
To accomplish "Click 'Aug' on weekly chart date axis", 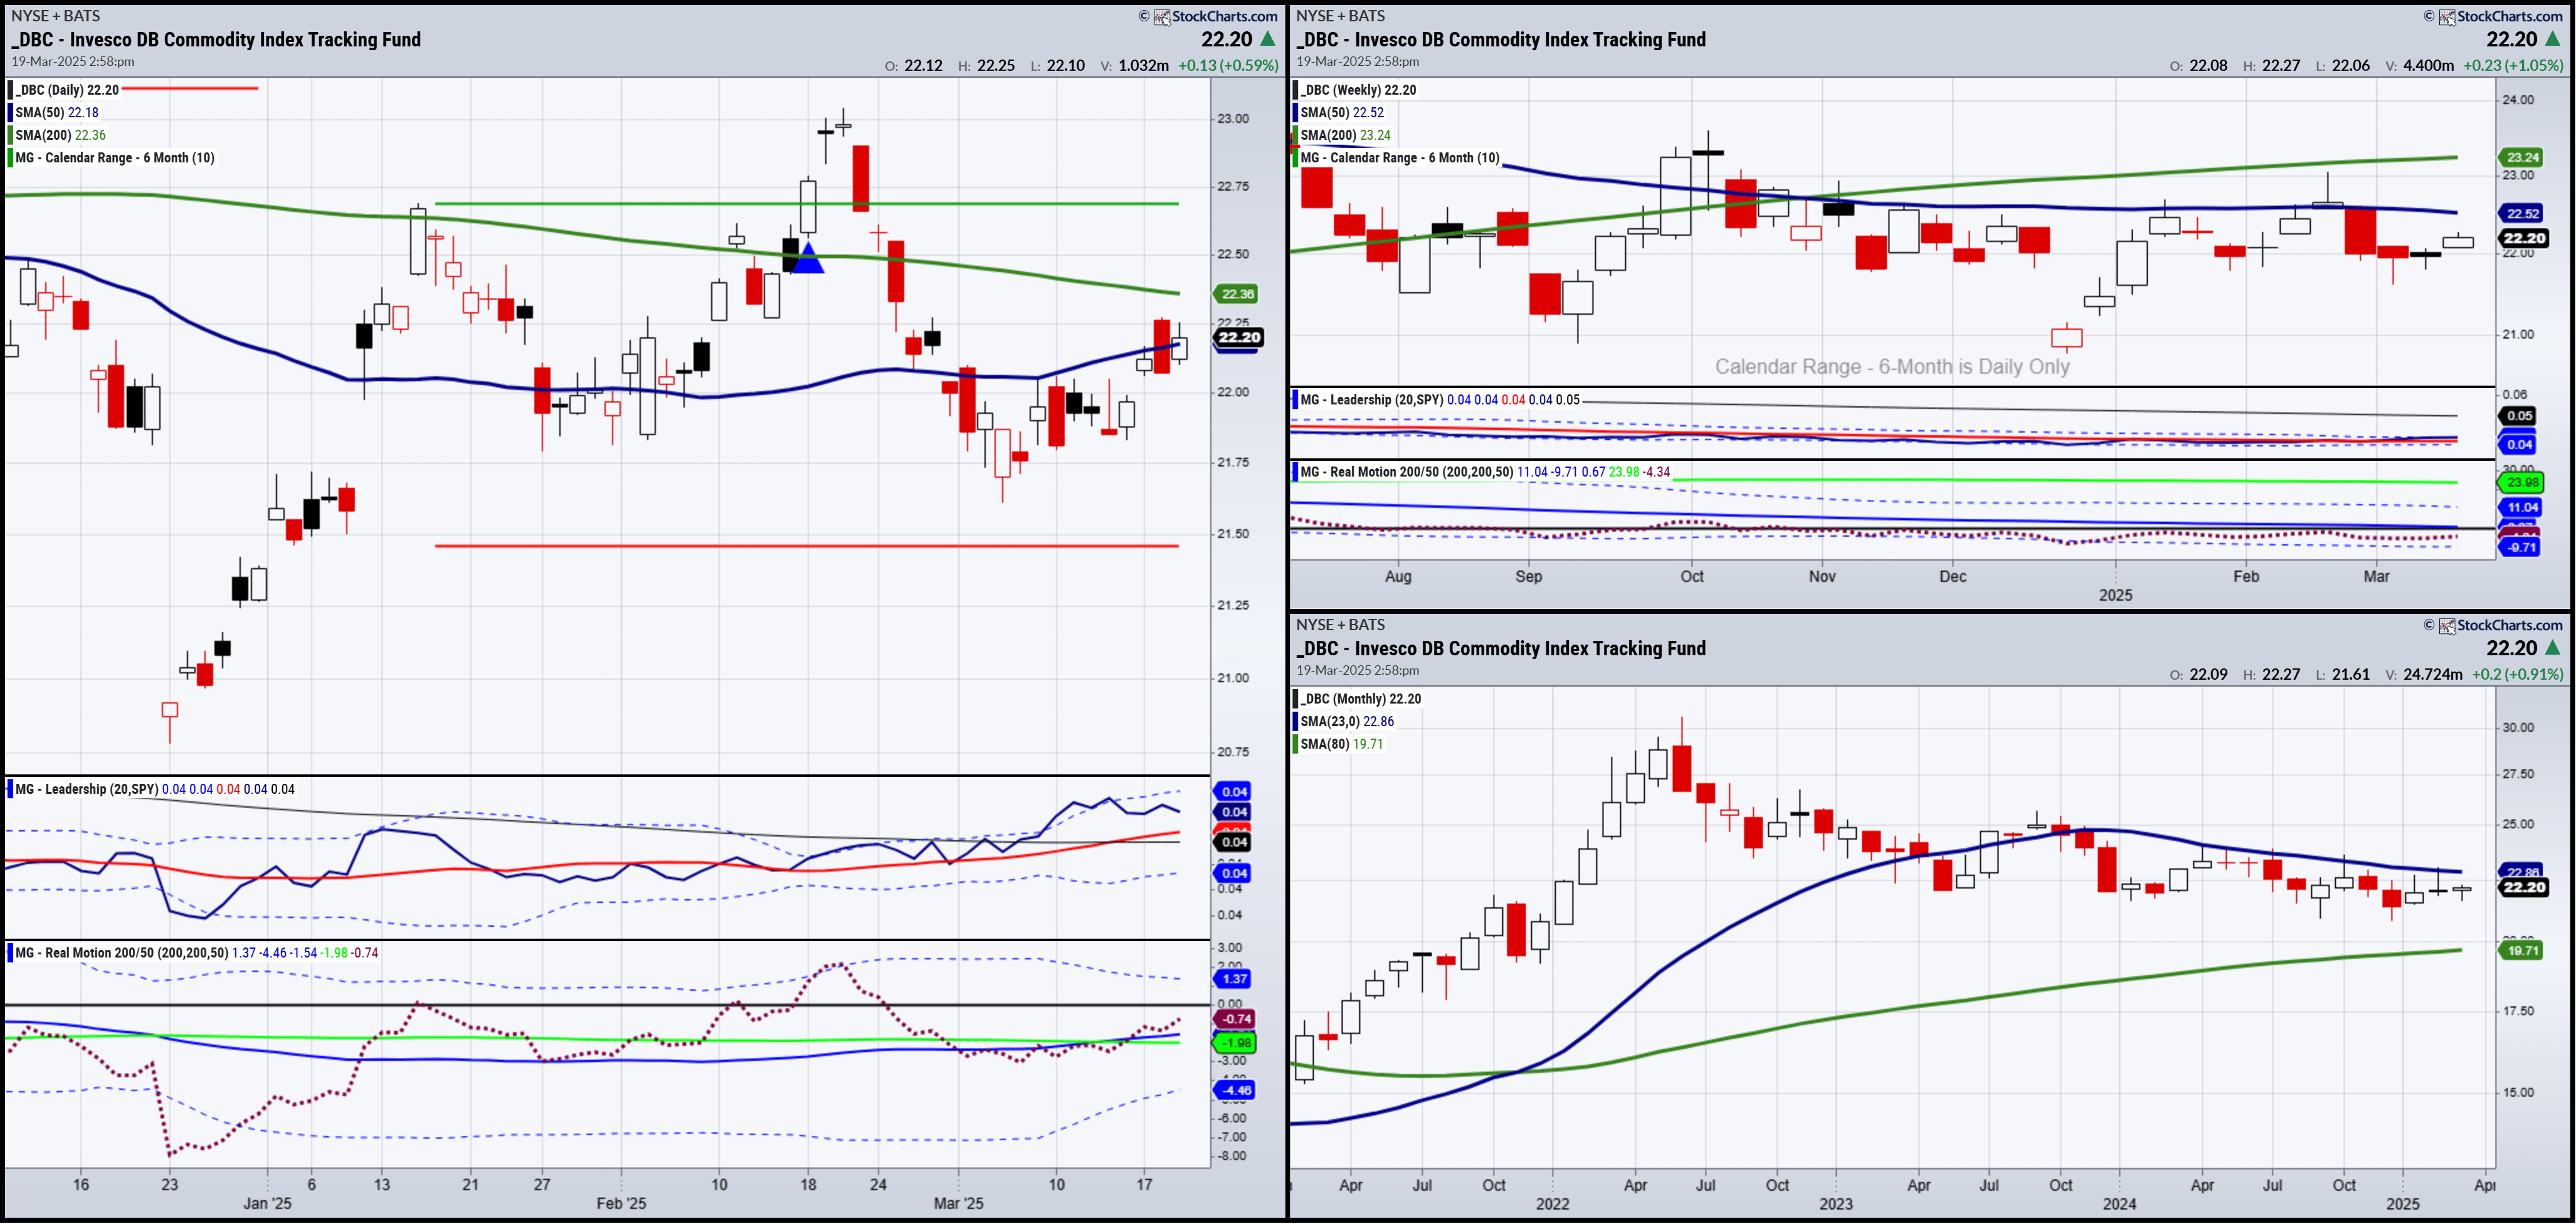I will click(x=1398, y=576).
